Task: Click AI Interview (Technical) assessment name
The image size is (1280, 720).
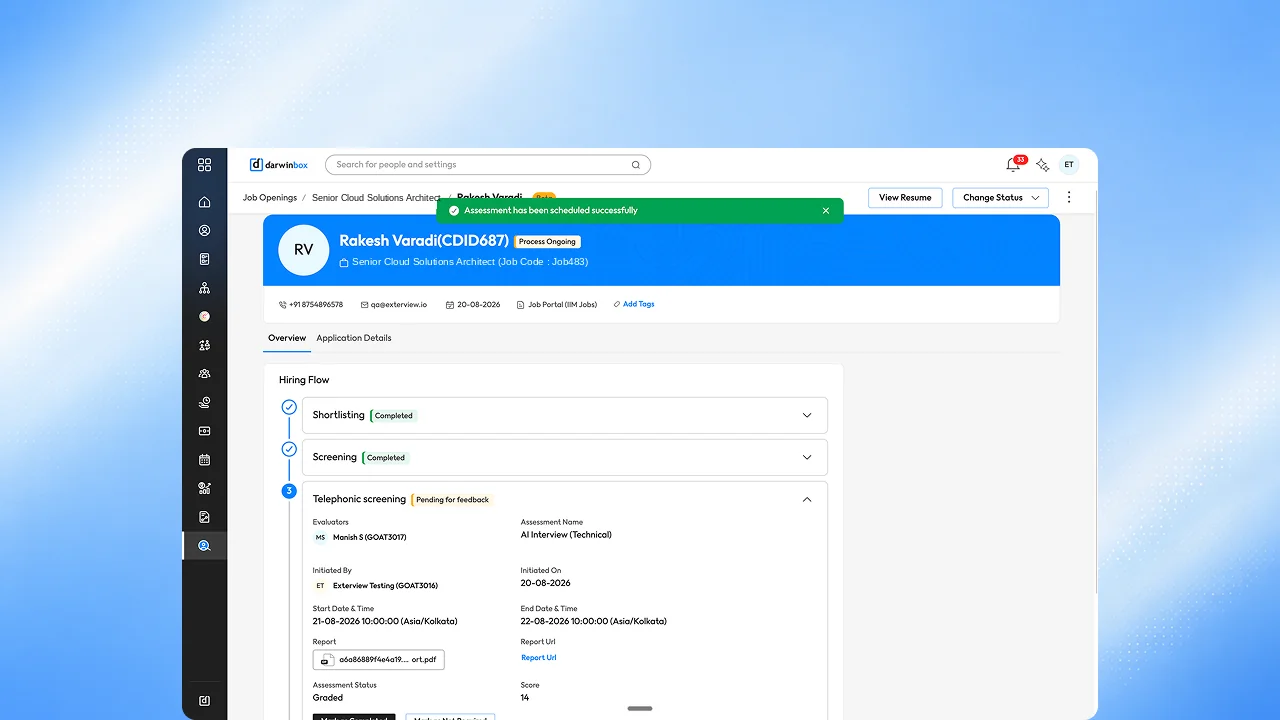Action: click(x=566, y=535)
